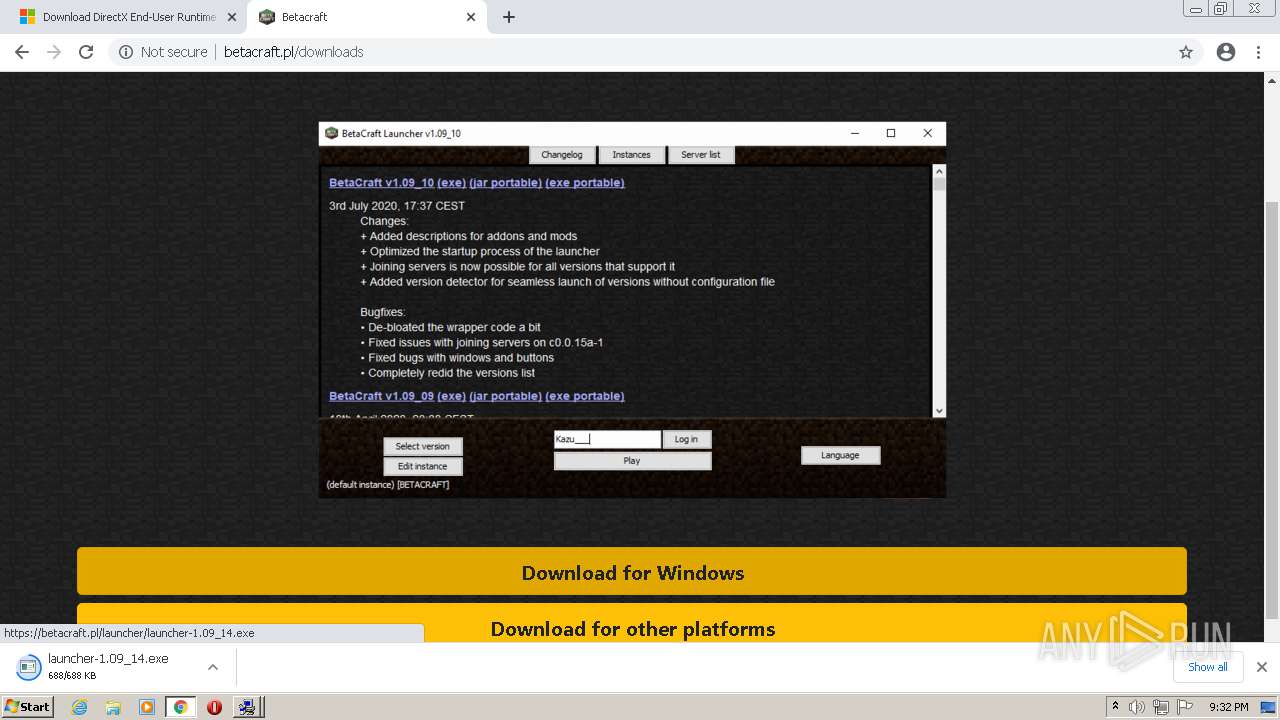Viewport: 1280px width, 720px height.
Task: Click the browser forward arrow
Action: 53,52
